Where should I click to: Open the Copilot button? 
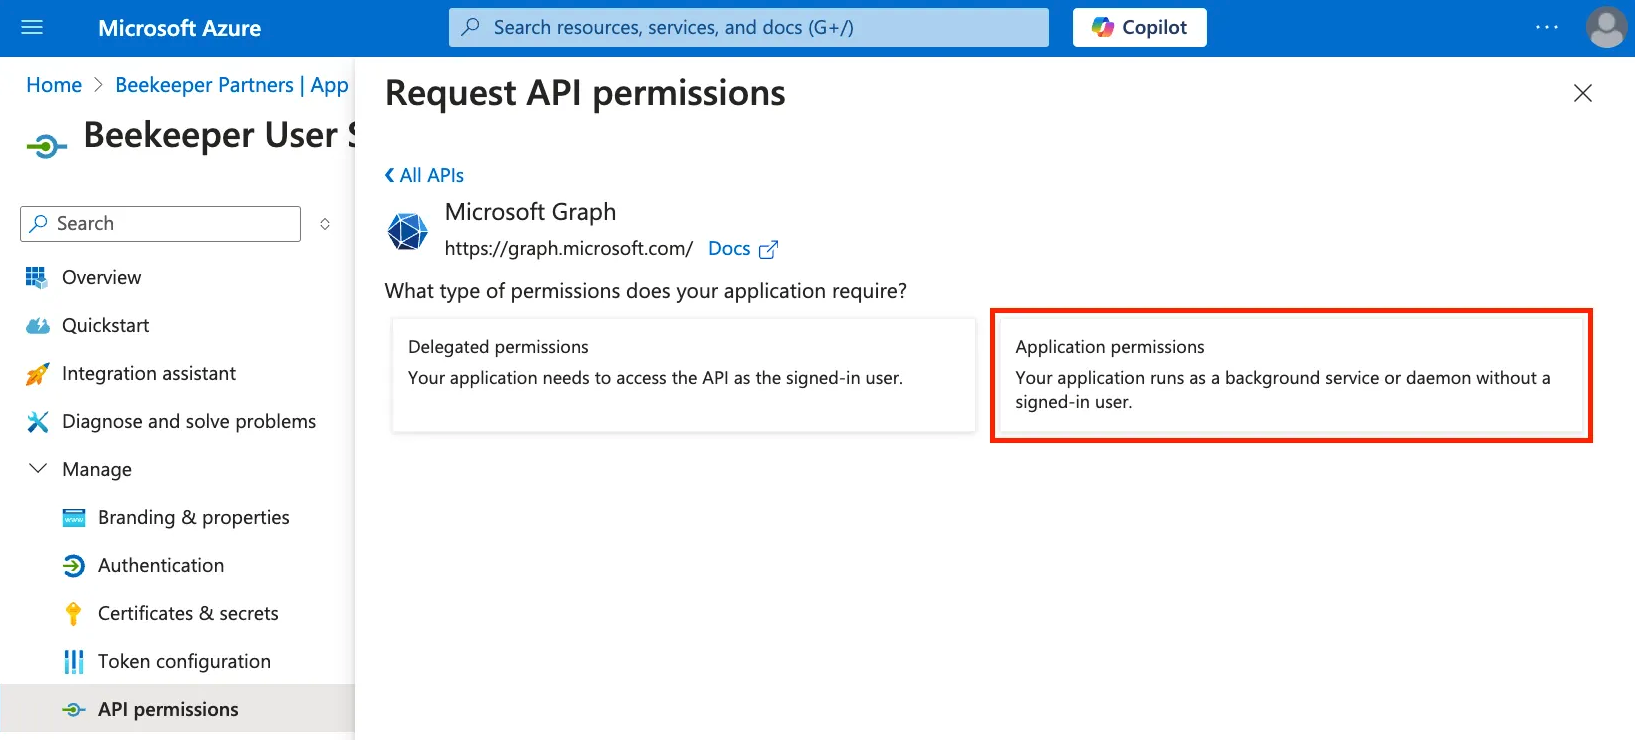1140,27
